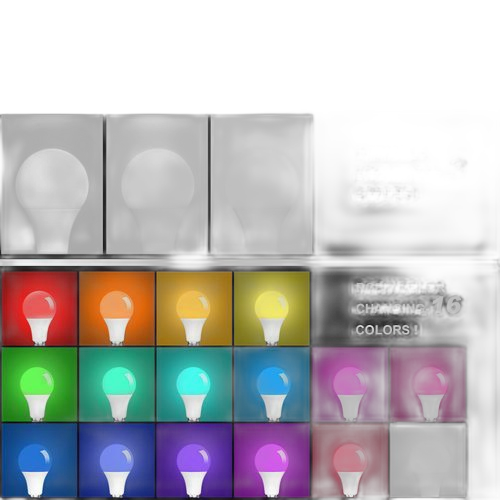Click the empty gray square tile
Screen dimensions: 500x500
[x=428, y=460]
